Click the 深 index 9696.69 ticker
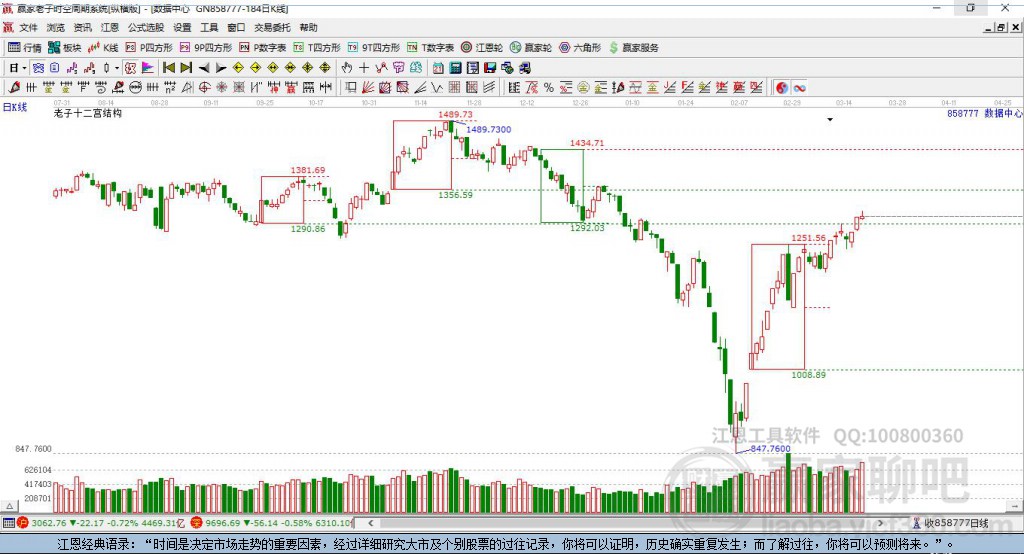 pyautogui.click(x=272, y=523)
